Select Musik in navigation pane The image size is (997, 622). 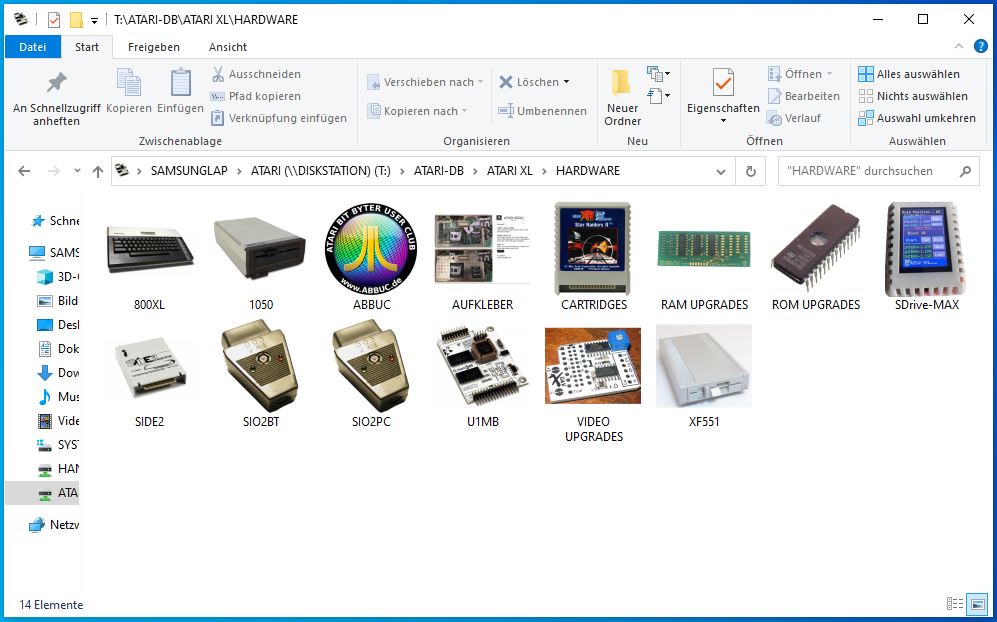[x=58, y=397]
